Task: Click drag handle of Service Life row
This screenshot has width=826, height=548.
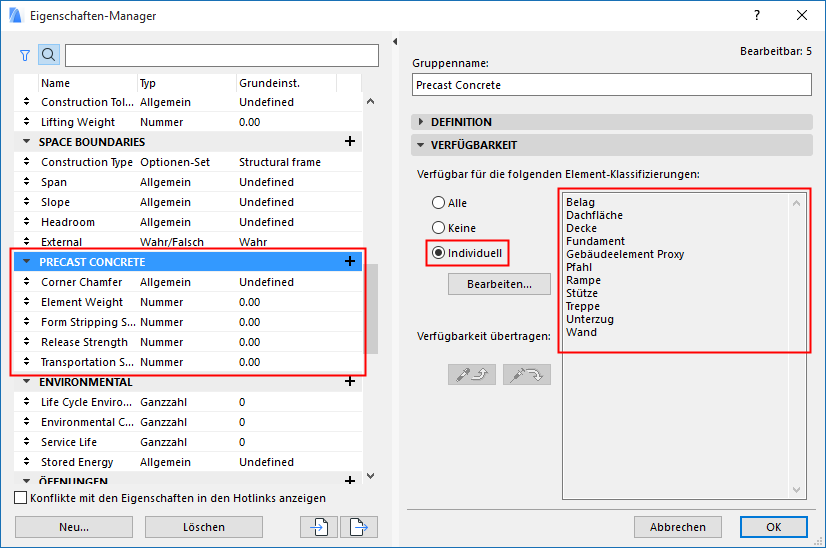Action: click(26, 442)
